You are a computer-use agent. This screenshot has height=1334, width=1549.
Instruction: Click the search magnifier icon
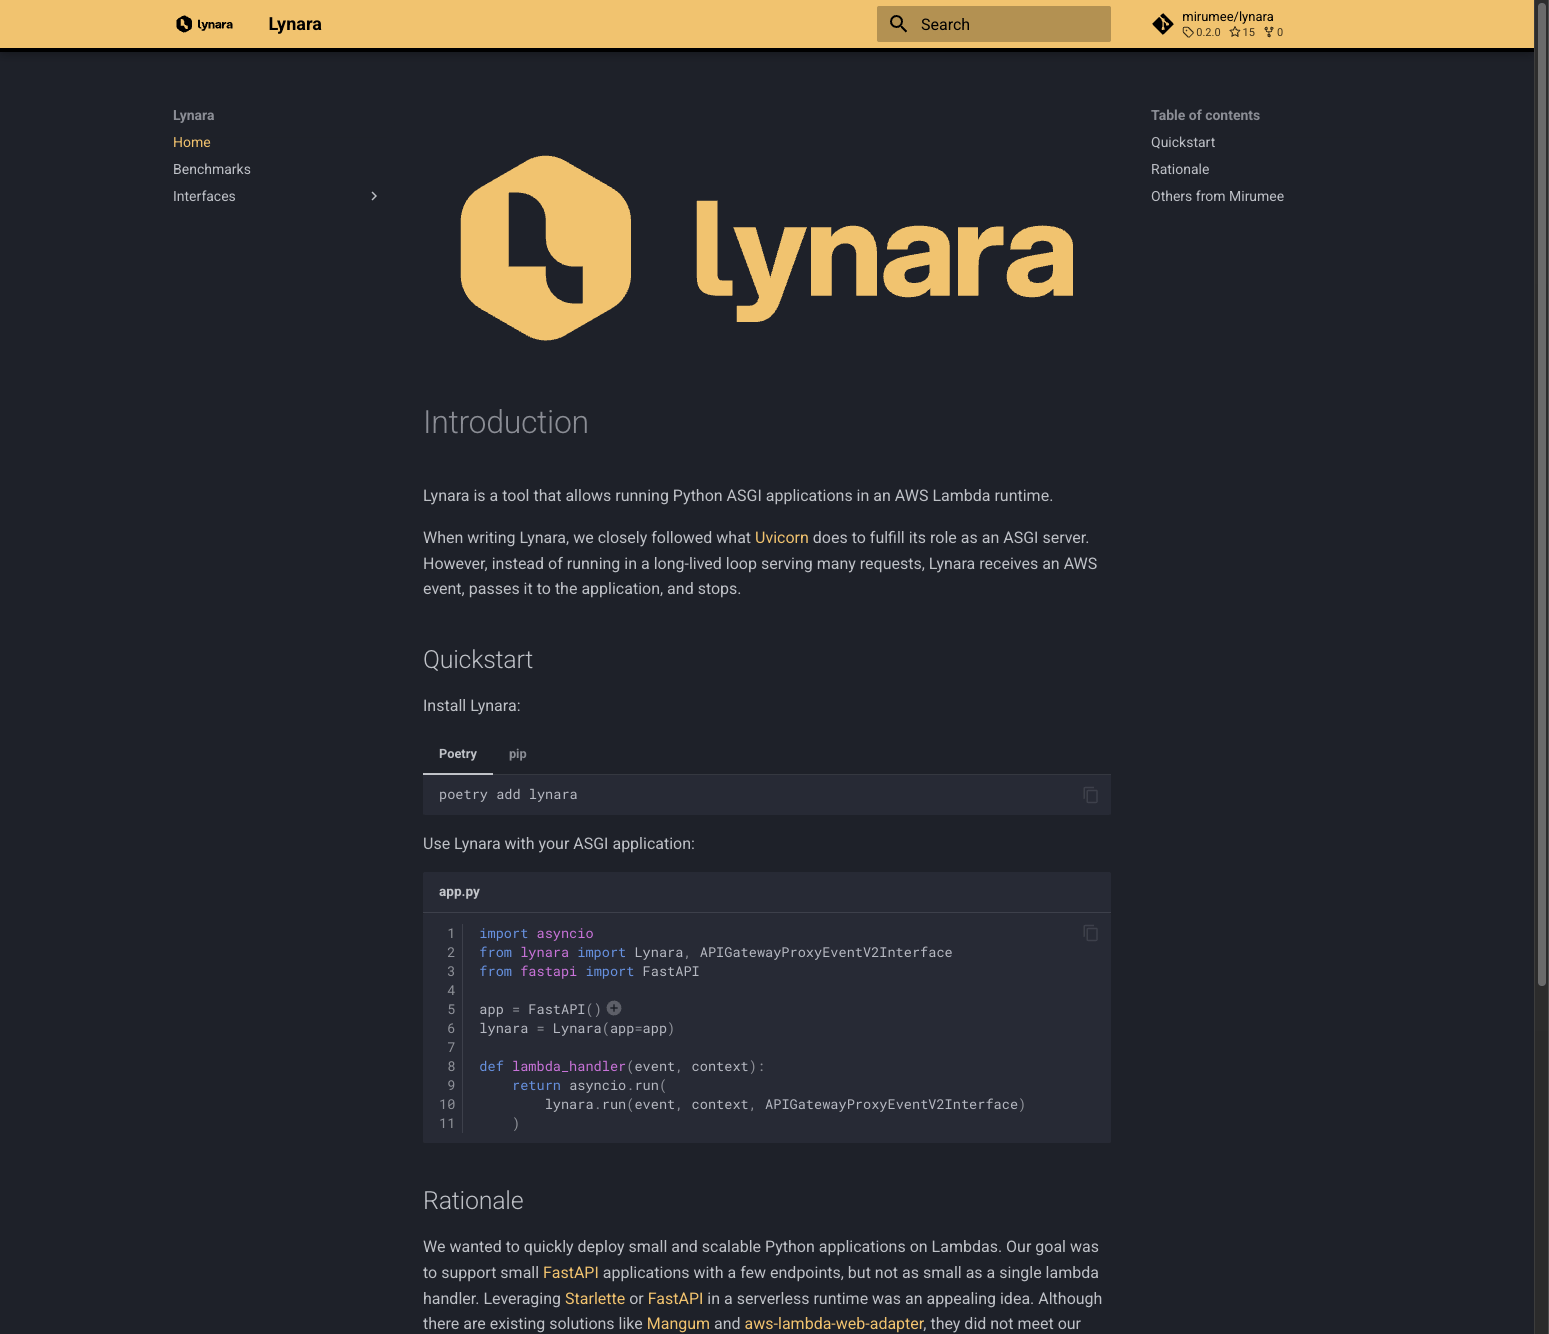pos(899,24)
